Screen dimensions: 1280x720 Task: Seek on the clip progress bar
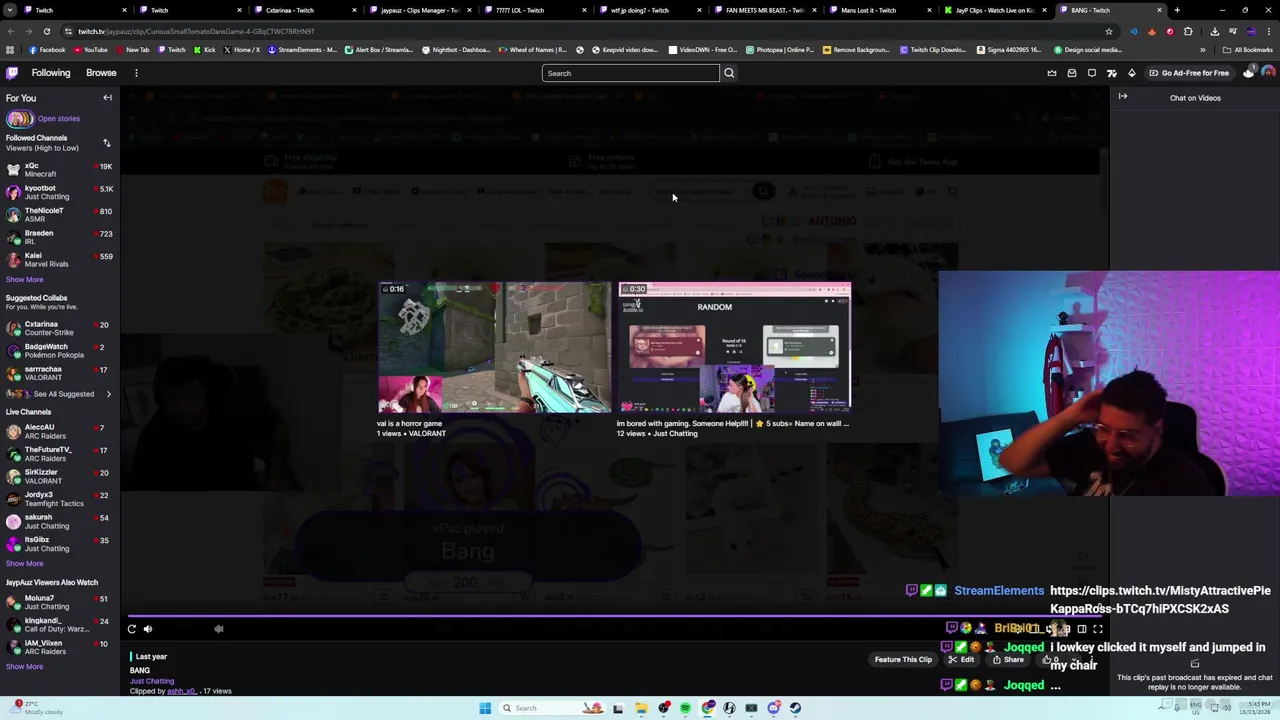pos(614,615)
